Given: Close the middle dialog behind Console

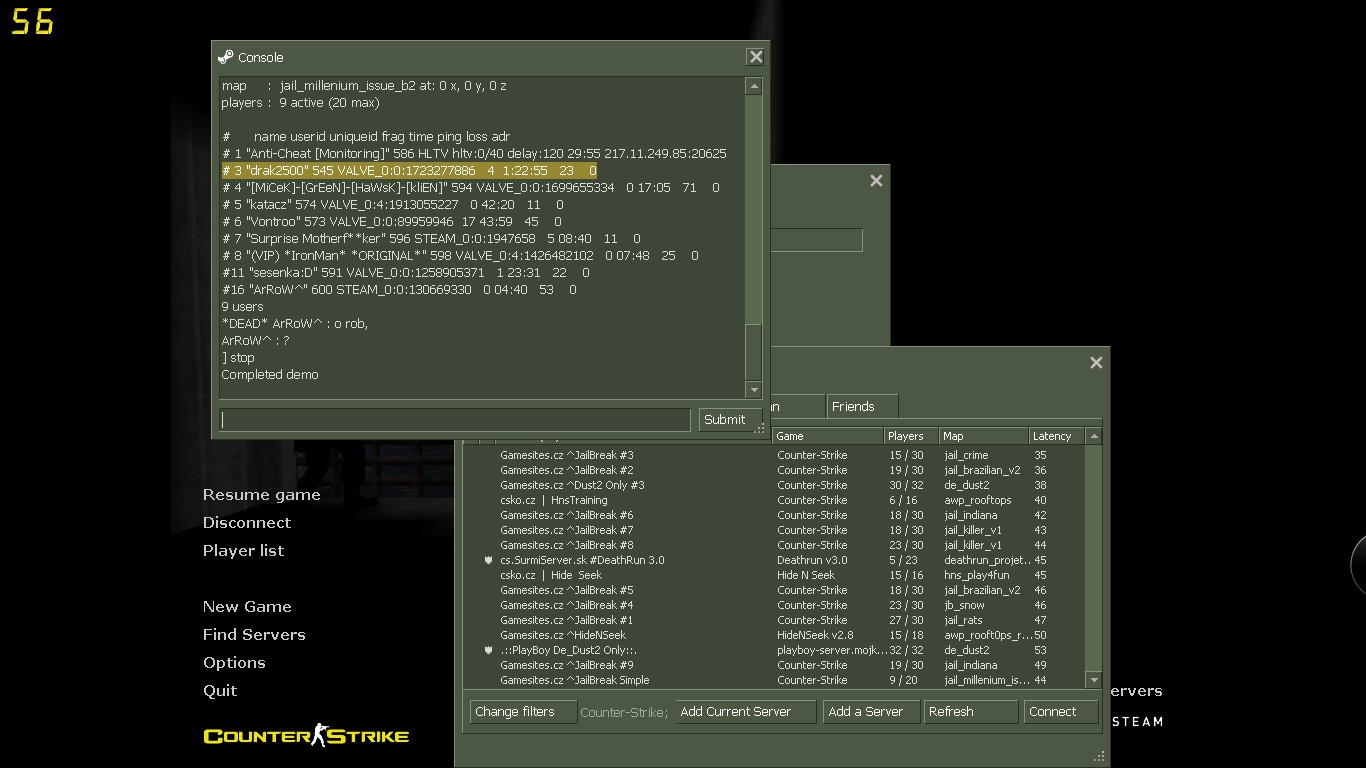Looking at the screenshot, I should point(876,181).
